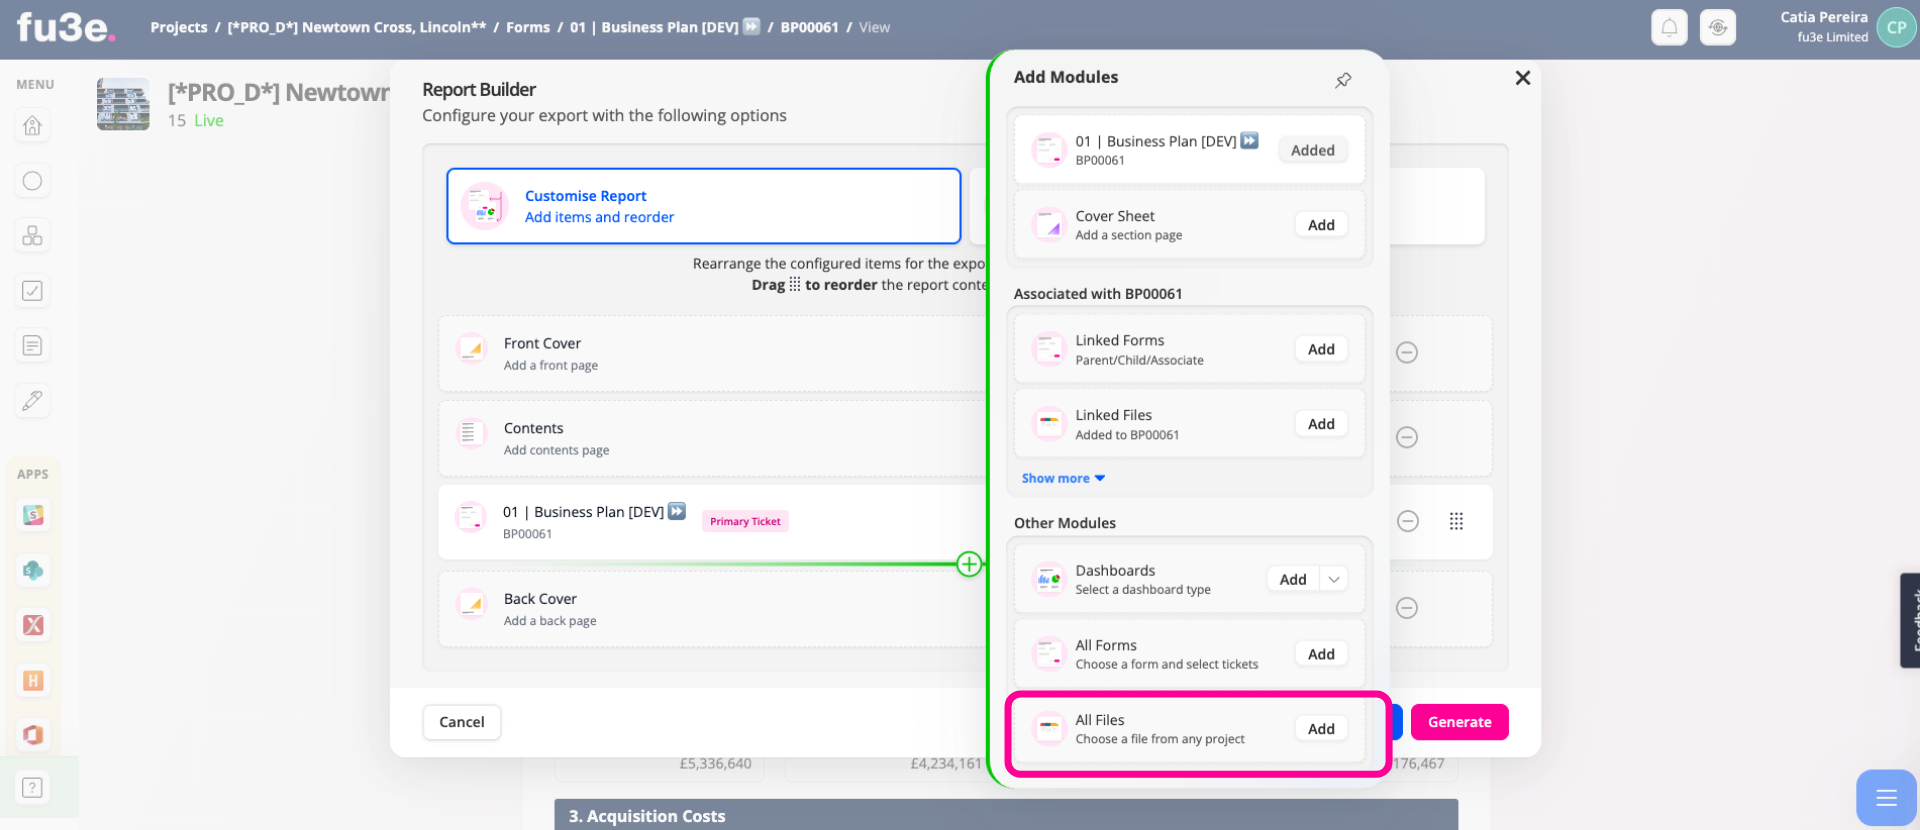Screen dimensions: 1920x830
Task: Launch the first app under APPS
Action: coord(33,515)
